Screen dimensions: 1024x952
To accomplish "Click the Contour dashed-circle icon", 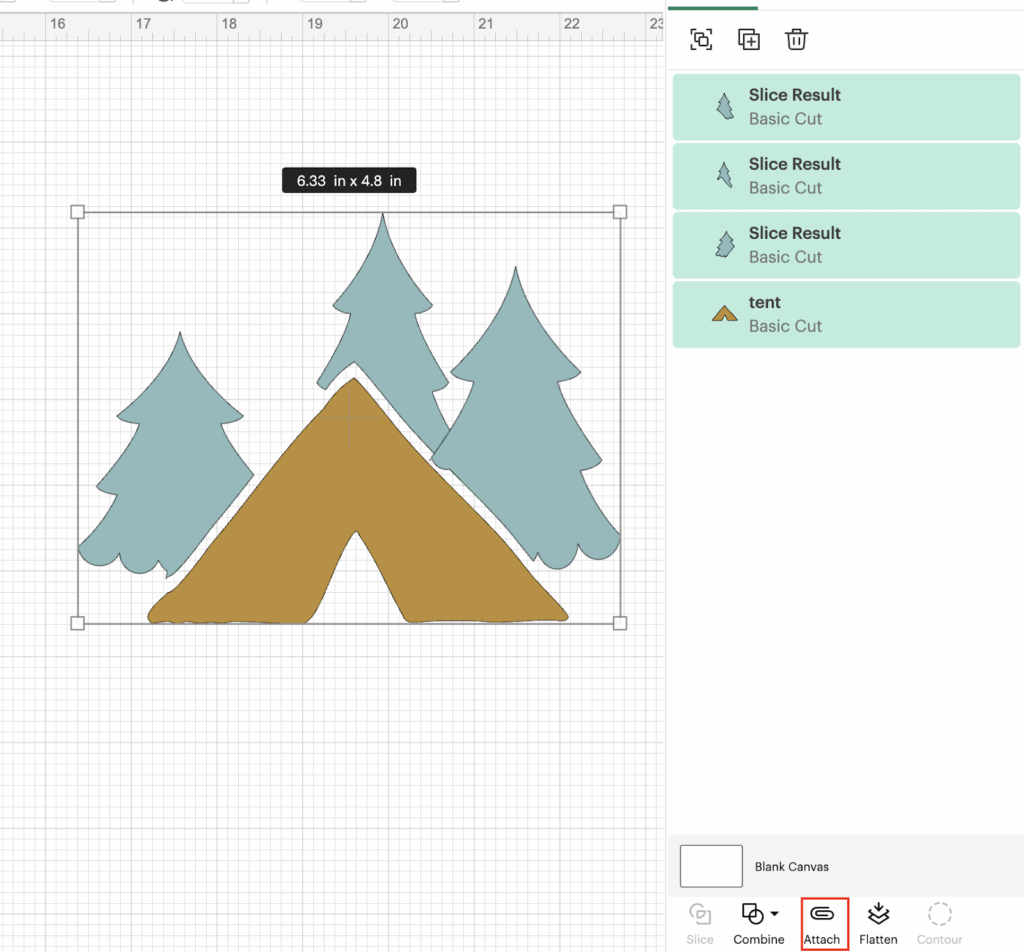I will coord(939,914).
